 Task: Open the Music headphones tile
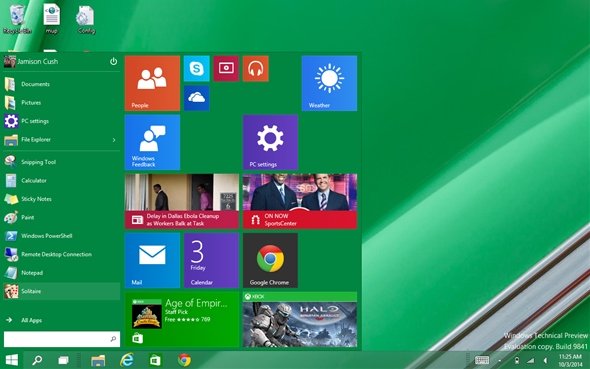point(255,68)
